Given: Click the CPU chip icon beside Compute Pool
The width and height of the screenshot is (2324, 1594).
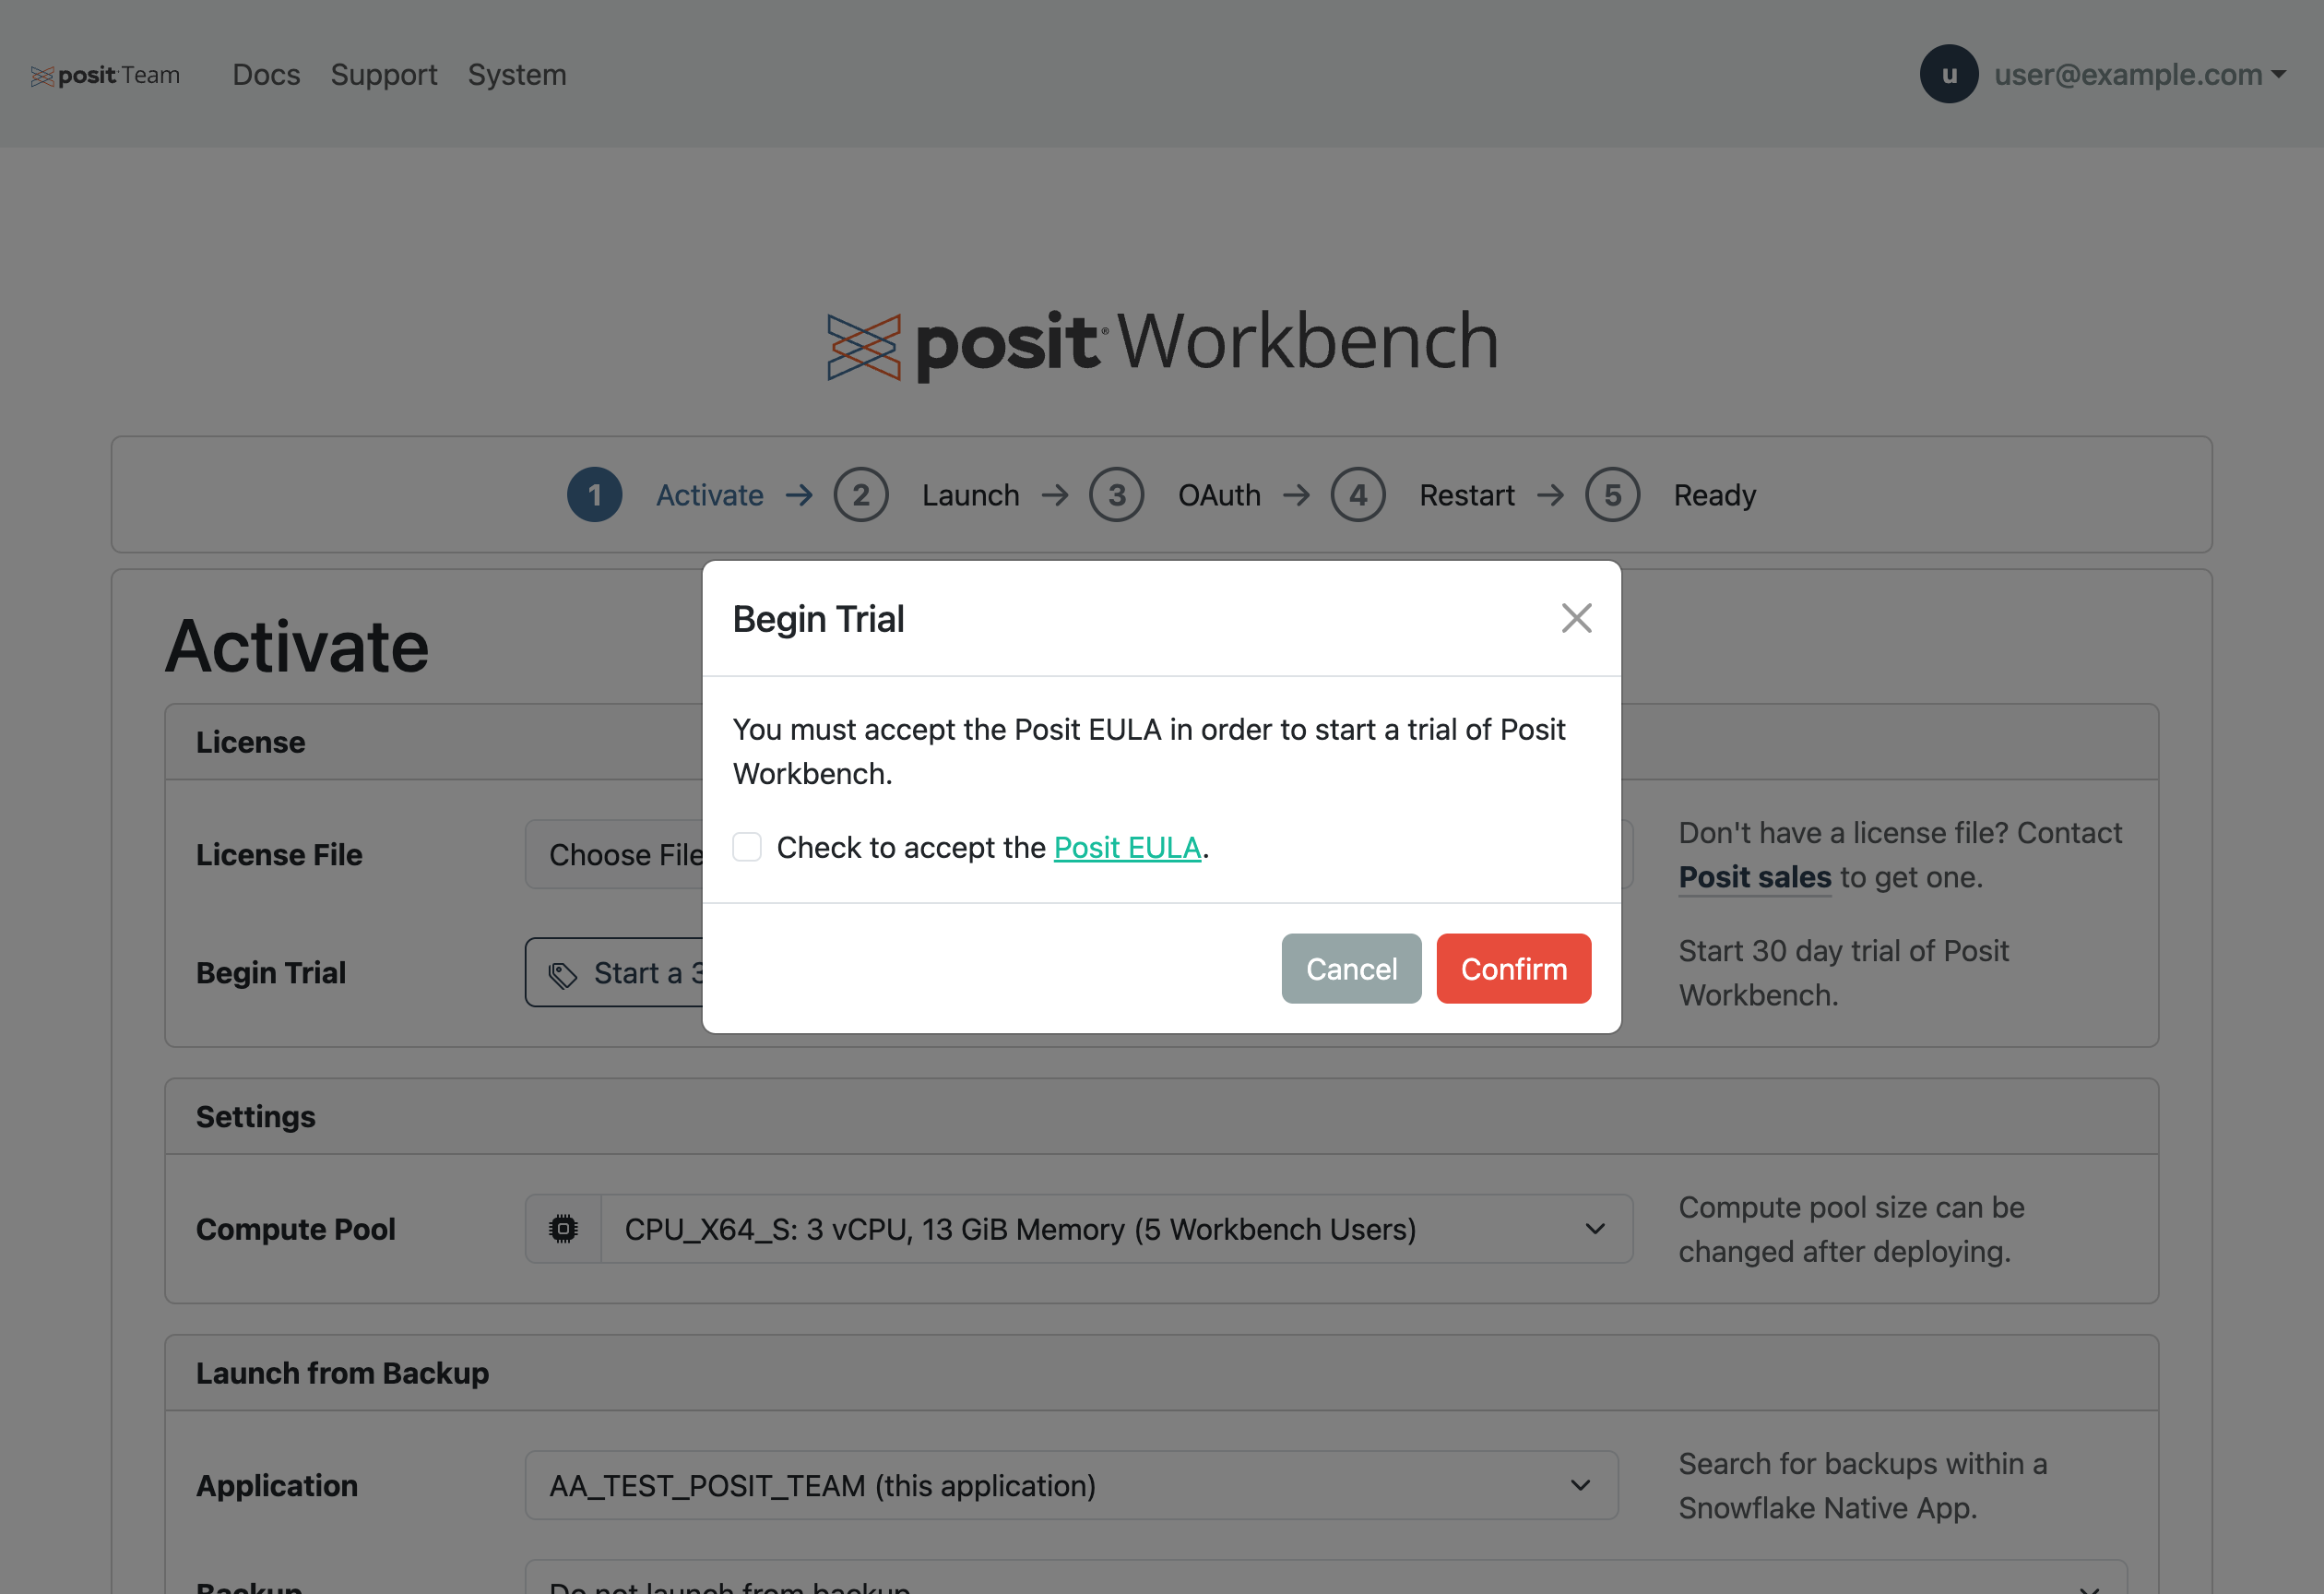Looking at the screenshot, I should pyautogui.click(x=563, y=1229).
